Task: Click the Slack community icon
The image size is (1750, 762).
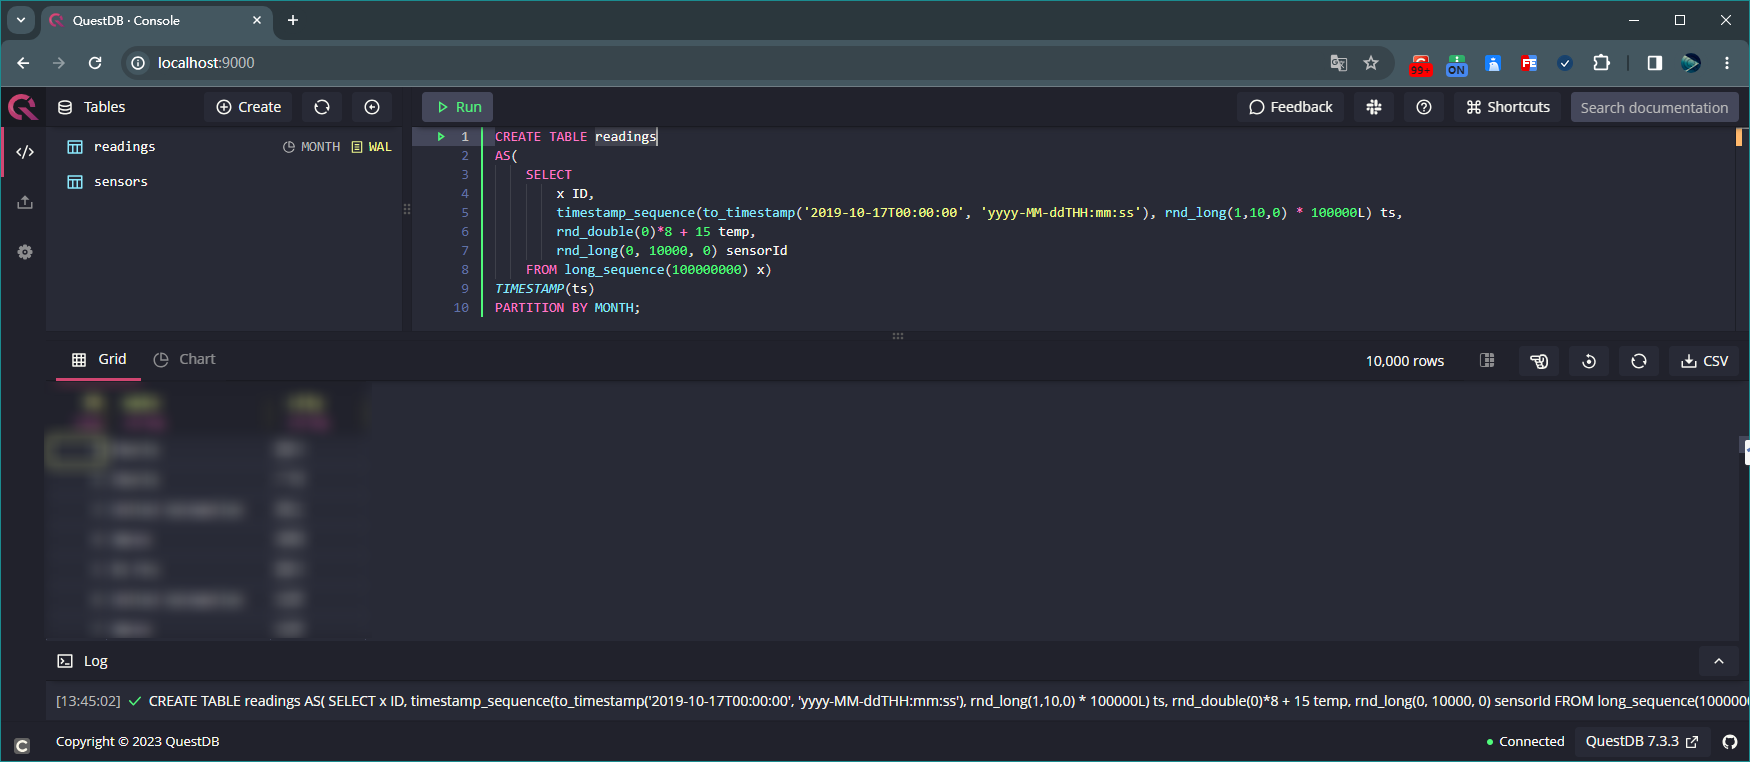Action: point(1374,107)
